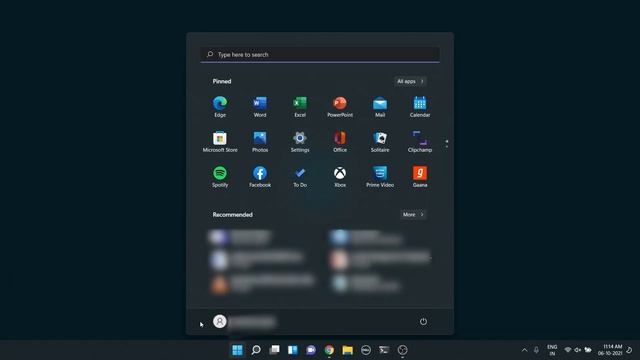Open the Edge browser from pinned apps
Image resolution: width=640 pixels, height=360 pixels.
(220, 107)
